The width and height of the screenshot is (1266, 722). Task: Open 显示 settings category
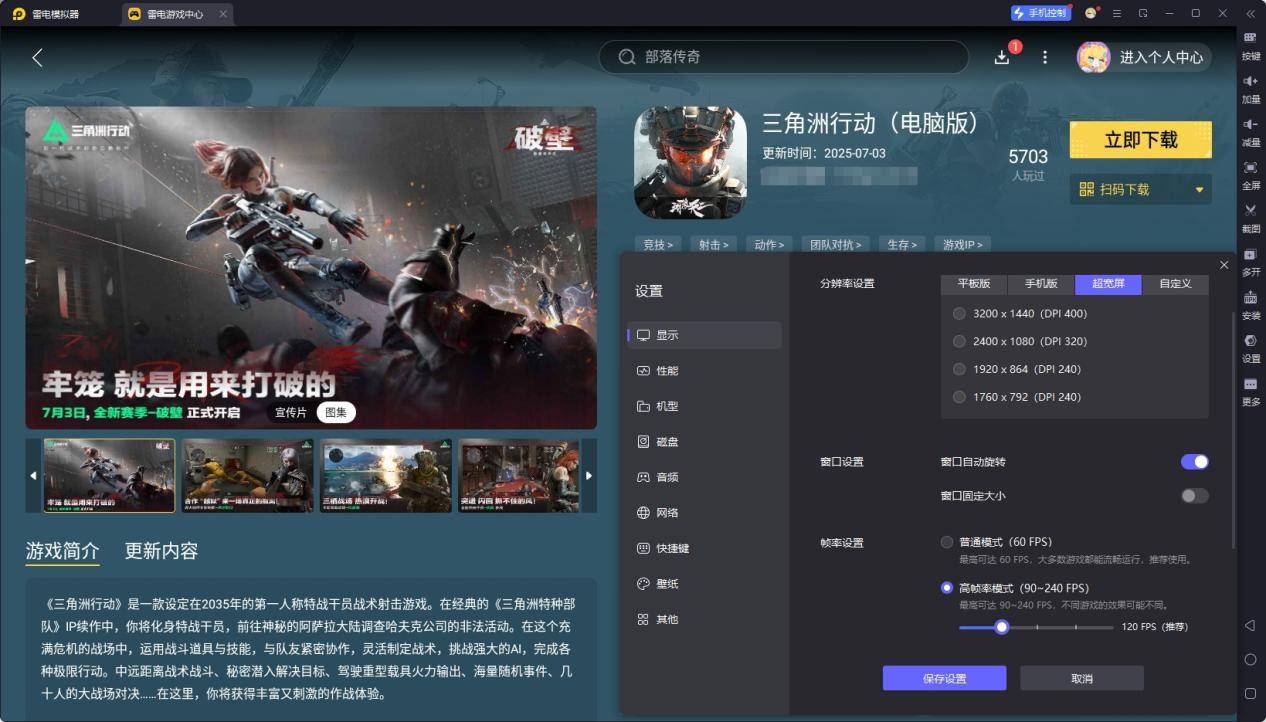coord(705,335)
